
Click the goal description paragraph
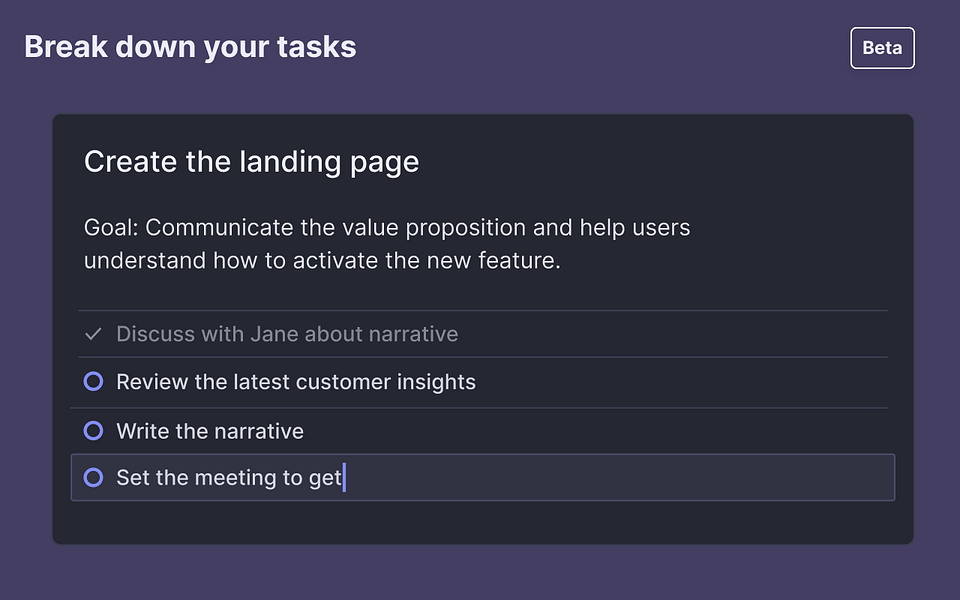pyautogui.click(x=387, y=243)
